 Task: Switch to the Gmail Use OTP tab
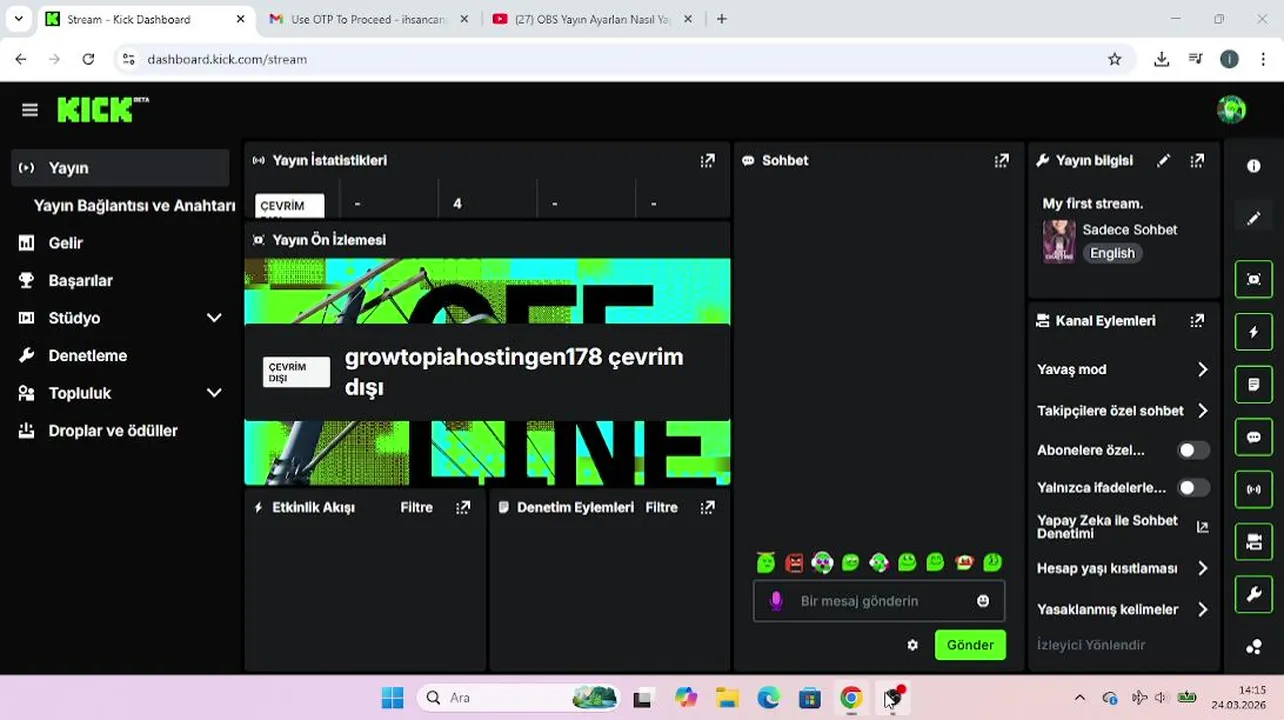point(367,19)
